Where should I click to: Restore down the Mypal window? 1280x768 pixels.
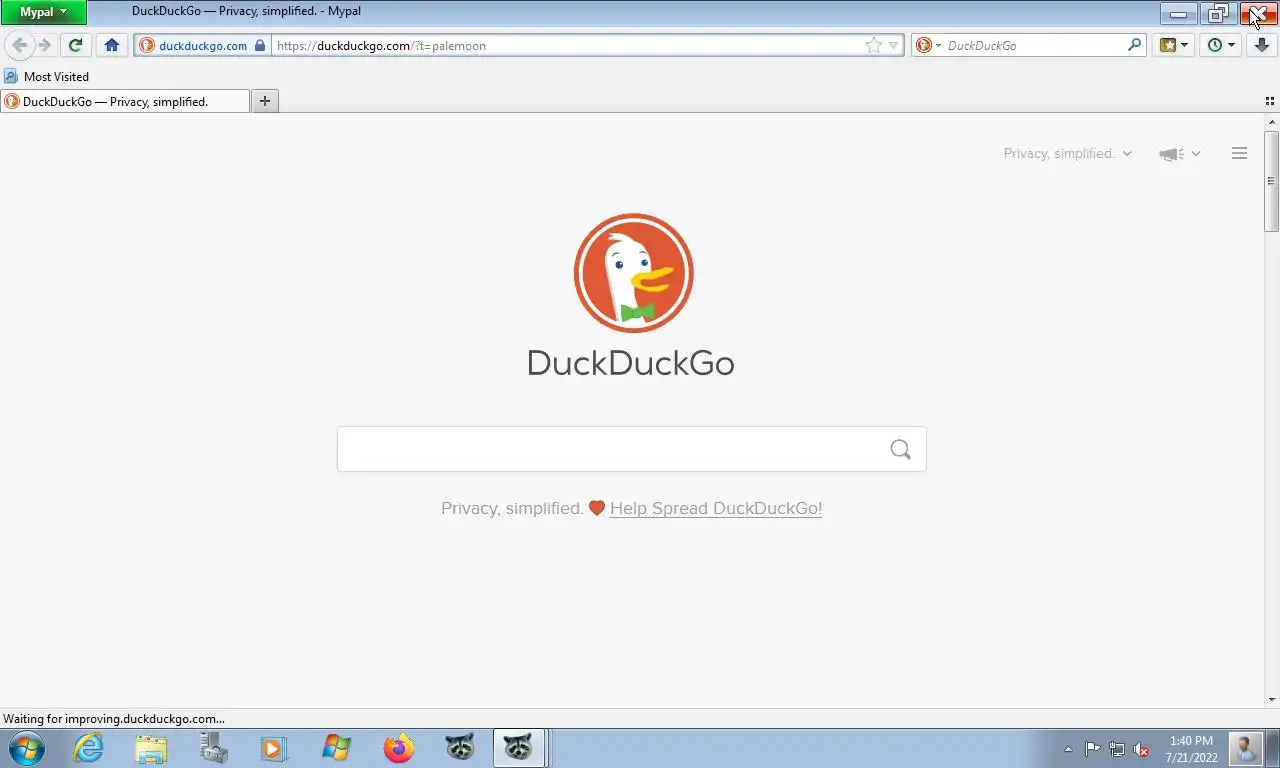[x=1218, y=13]
